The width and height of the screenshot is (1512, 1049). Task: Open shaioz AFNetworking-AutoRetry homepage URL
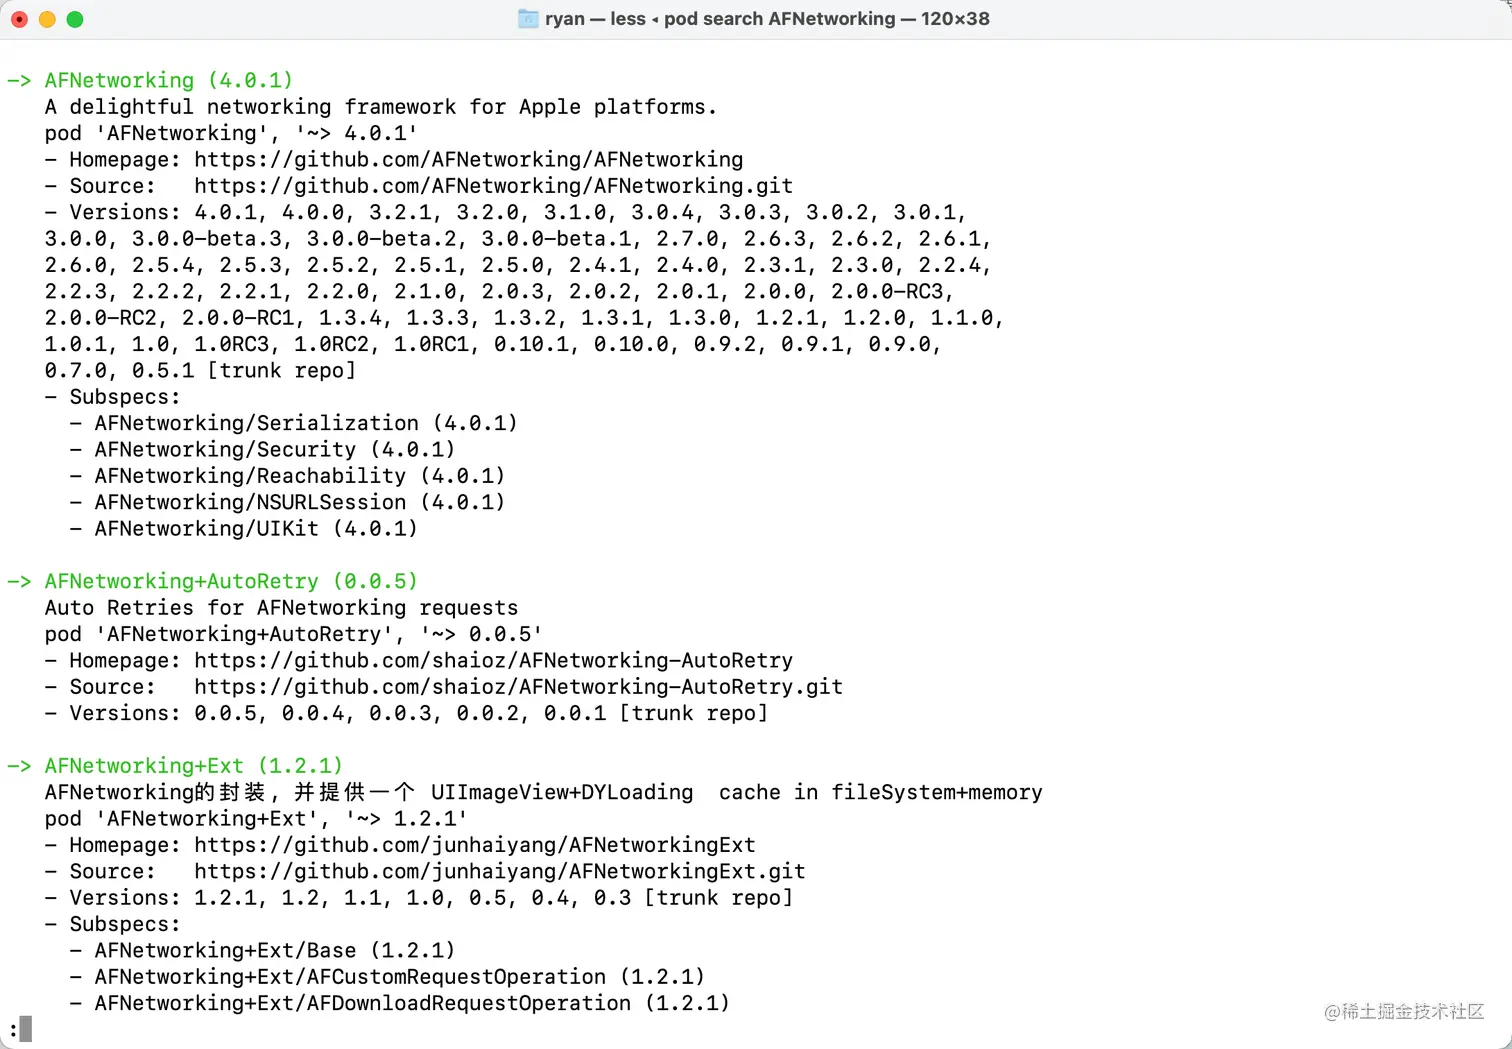(493, 660)
